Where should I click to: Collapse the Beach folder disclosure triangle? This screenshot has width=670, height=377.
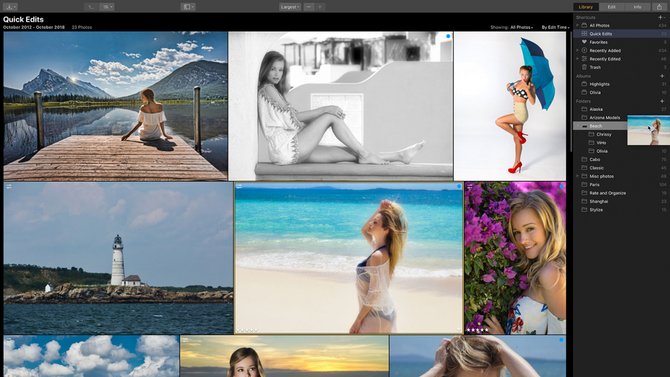578,126
